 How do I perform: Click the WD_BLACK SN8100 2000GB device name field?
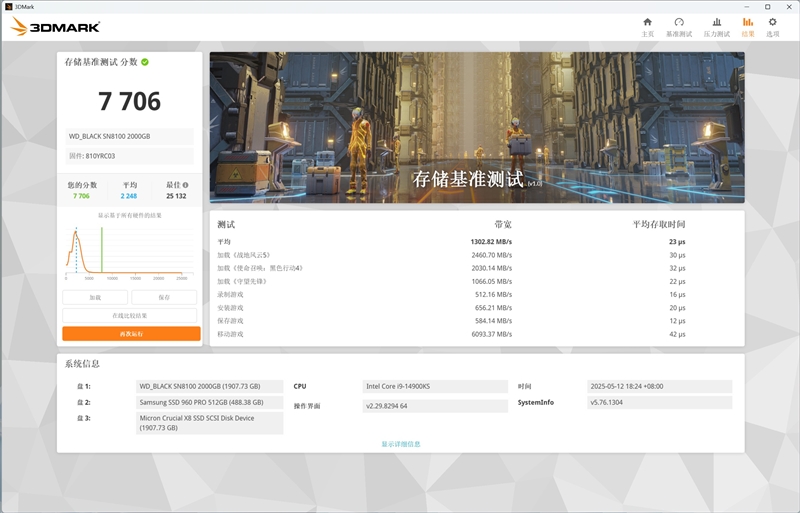point(130,136)
